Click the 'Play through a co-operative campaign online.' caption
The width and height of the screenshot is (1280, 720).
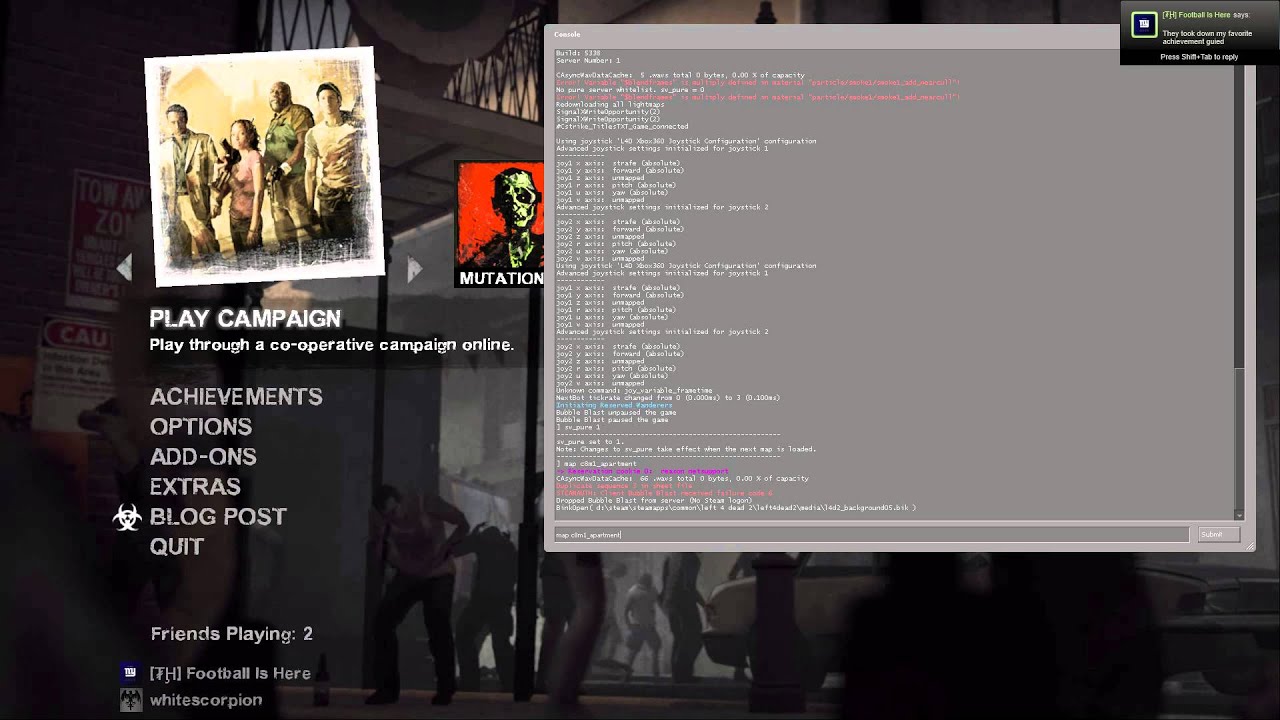tap(332, 345)
